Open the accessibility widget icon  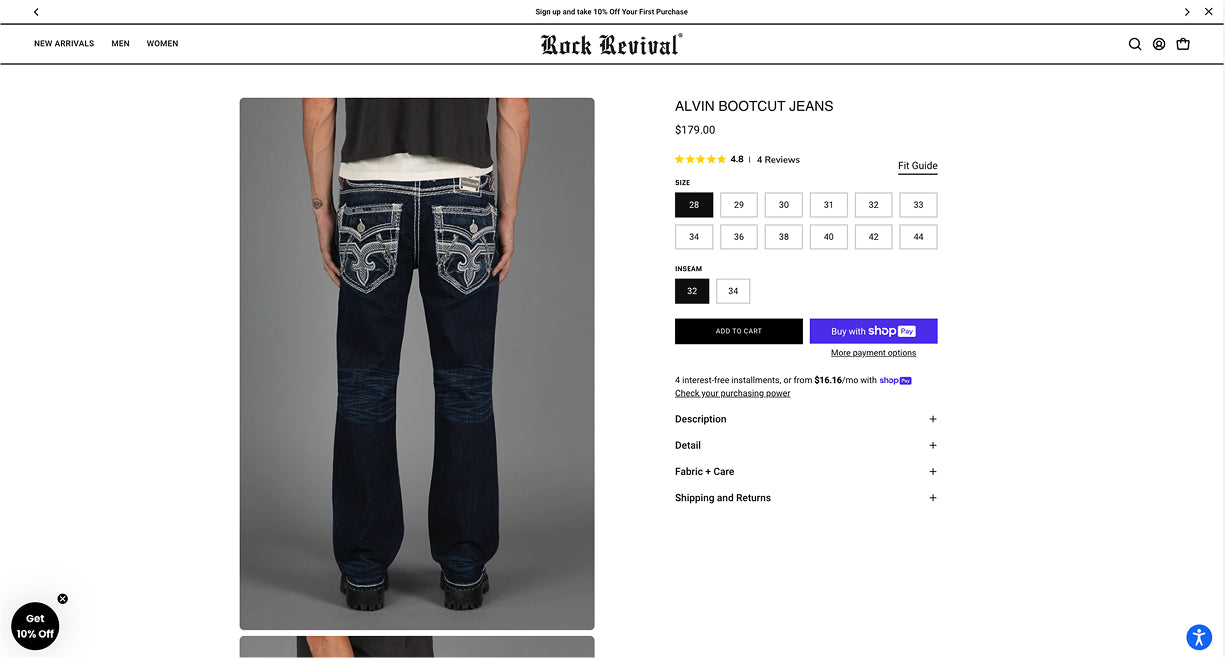point(1199,637)
